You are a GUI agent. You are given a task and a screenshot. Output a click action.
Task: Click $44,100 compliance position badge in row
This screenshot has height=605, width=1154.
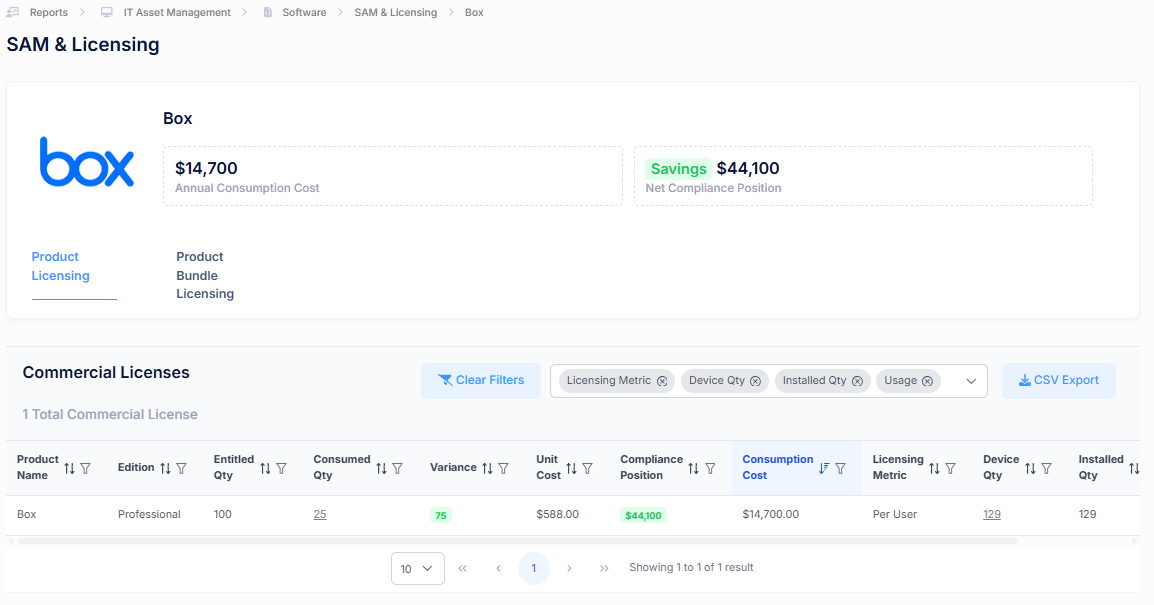[643, 515]
